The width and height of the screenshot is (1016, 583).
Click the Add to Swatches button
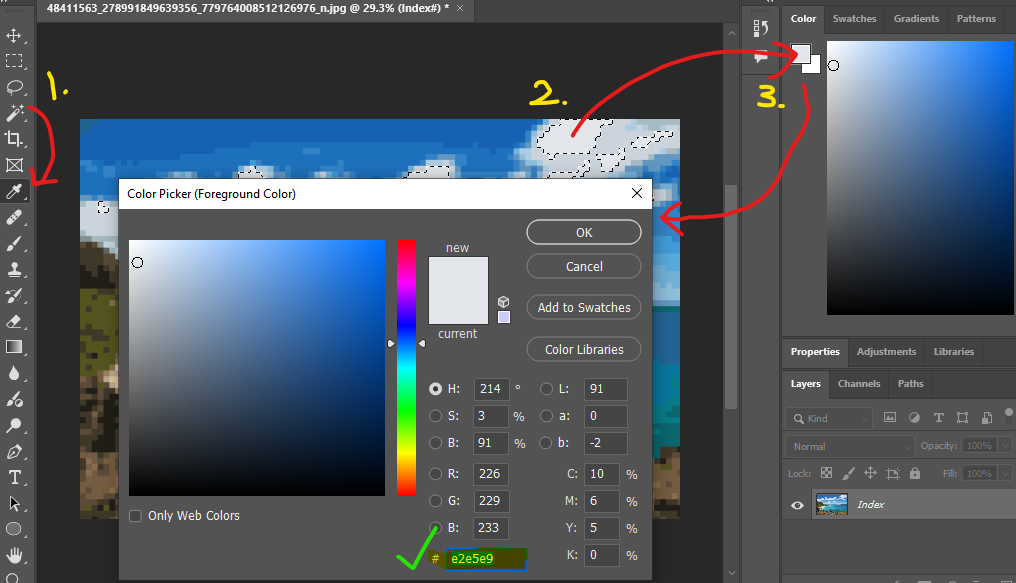click(584, 307)
